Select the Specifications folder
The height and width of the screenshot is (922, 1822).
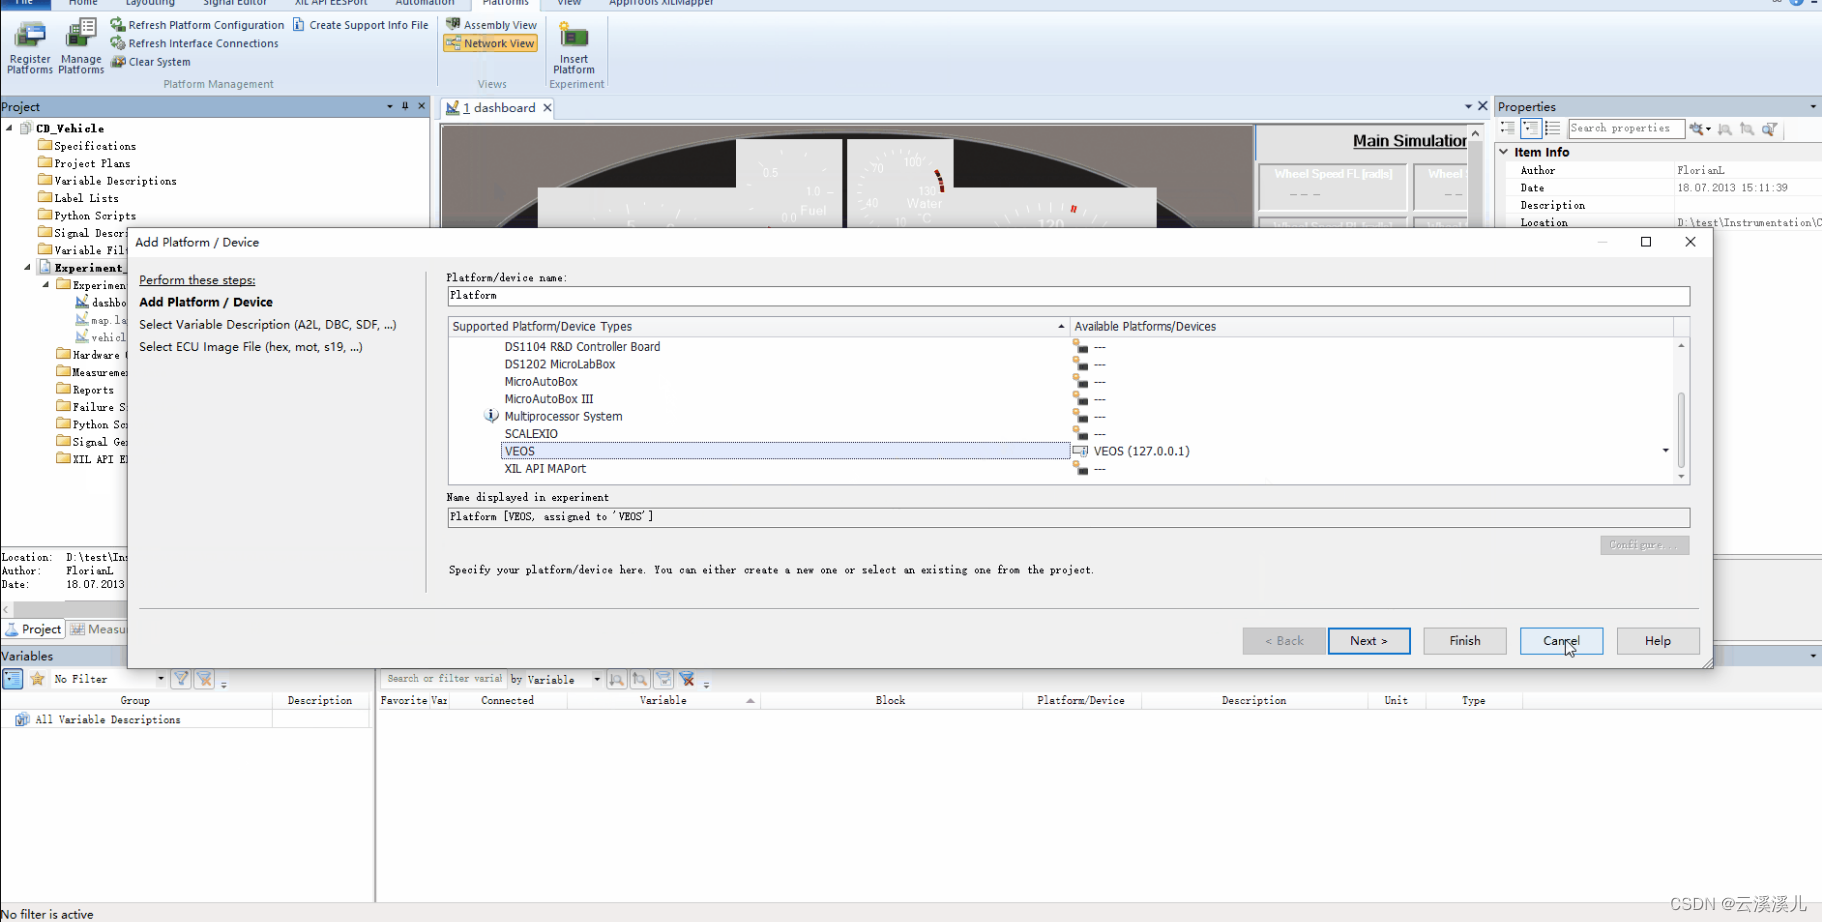87,146
